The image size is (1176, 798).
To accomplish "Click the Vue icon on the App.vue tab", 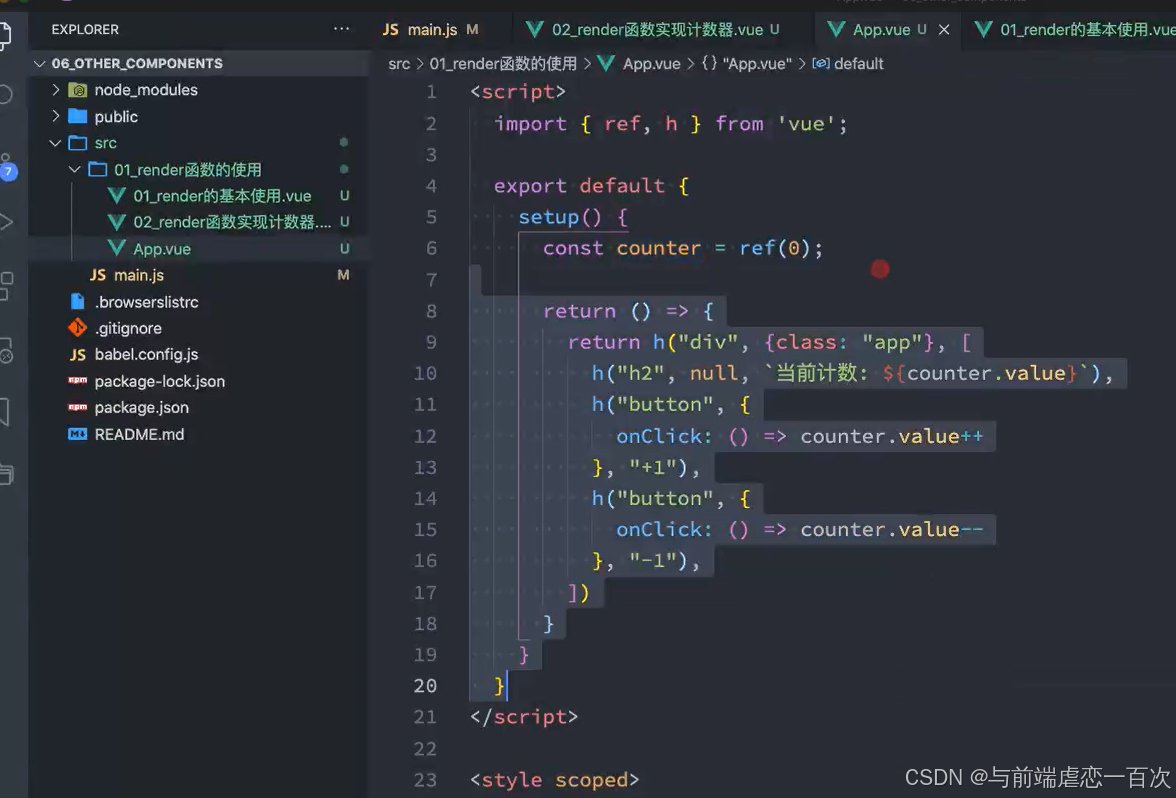I will (836, 29).
